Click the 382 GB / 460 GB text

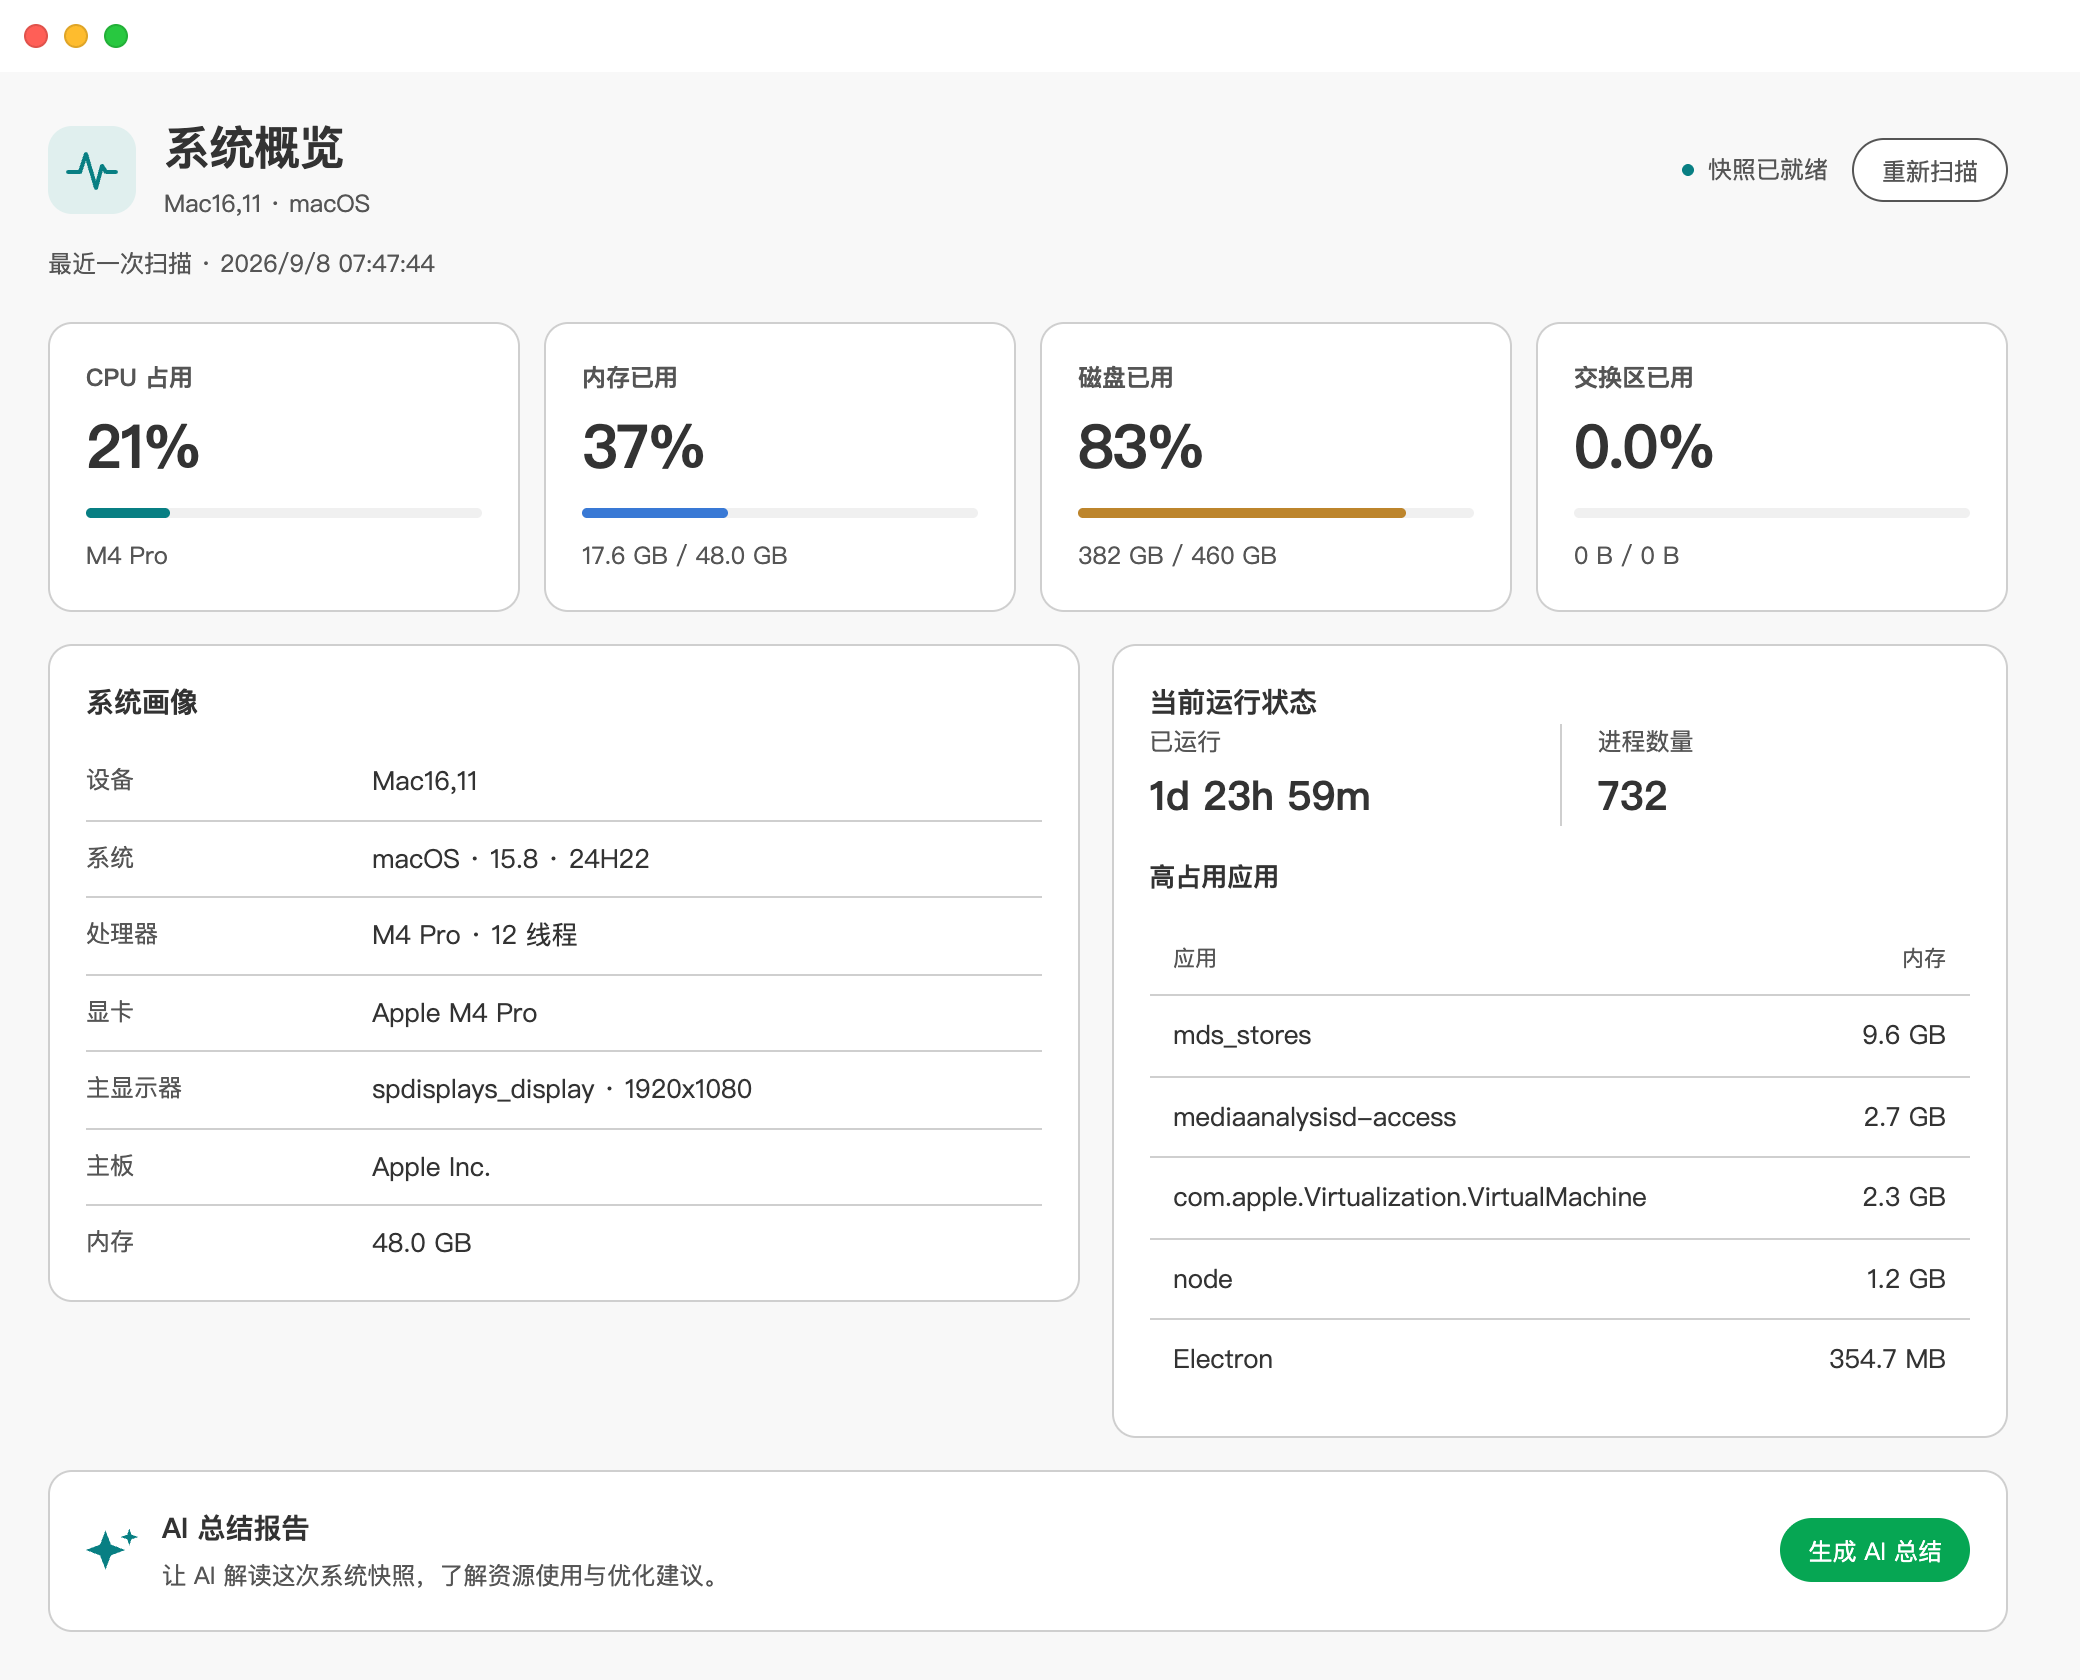coord(1177,555)
